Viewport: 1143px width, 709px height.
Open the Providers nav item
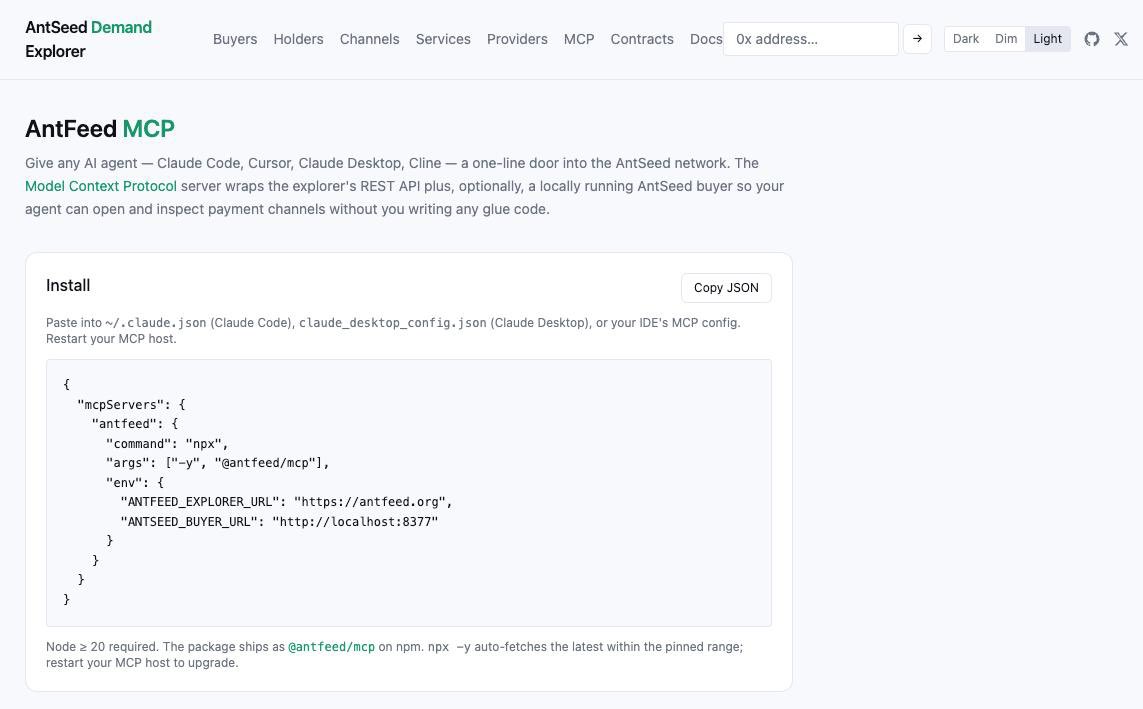(517, 39)
